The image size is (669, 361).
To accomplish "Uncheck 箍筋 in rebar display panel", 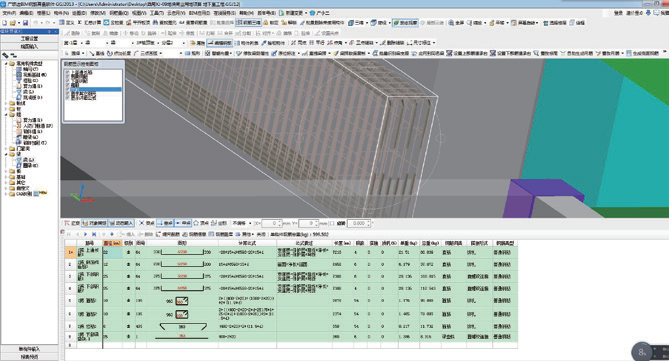I will pyautogui.click(x=67, y=85).
